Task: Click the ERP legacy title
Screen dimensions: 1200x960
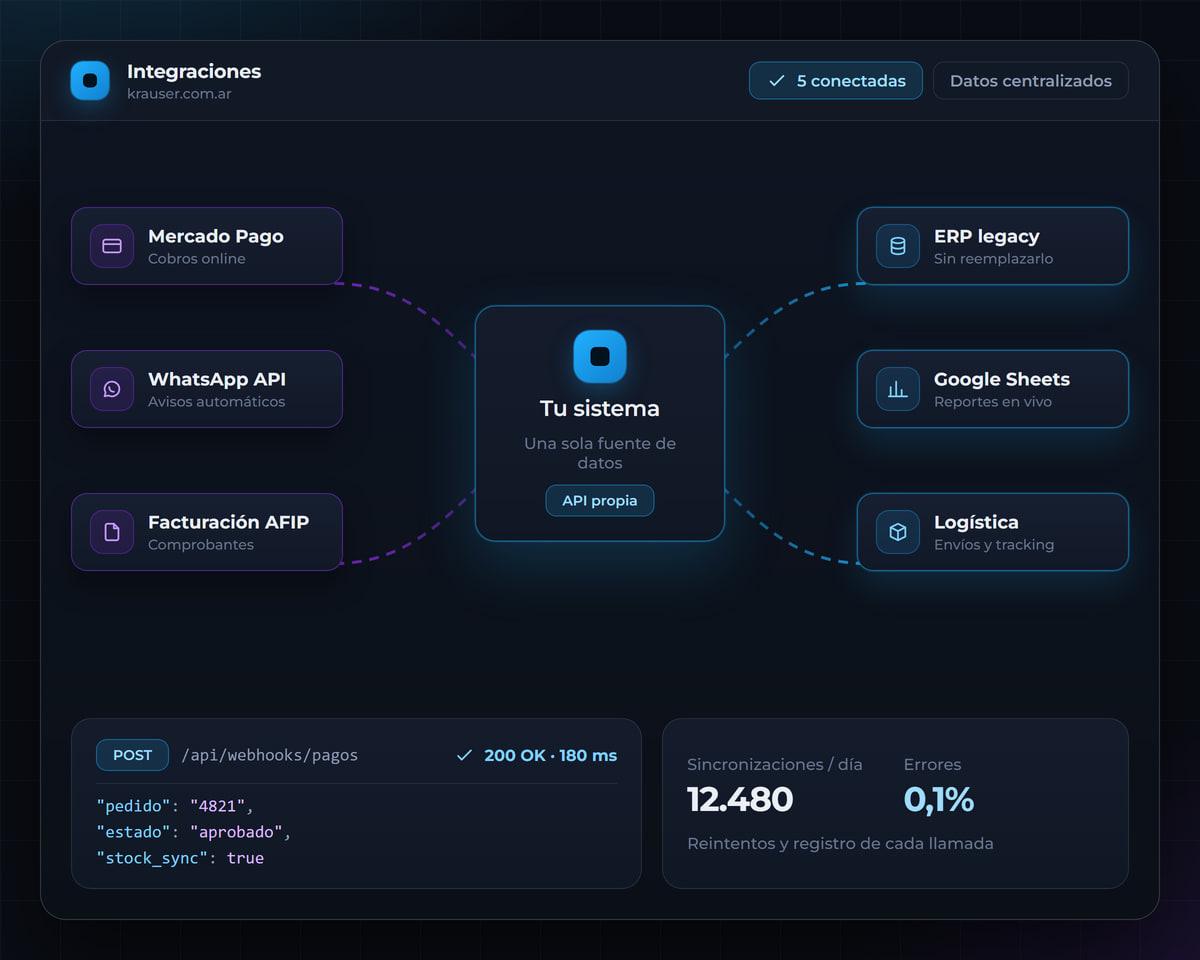Action: pos(987,236)
